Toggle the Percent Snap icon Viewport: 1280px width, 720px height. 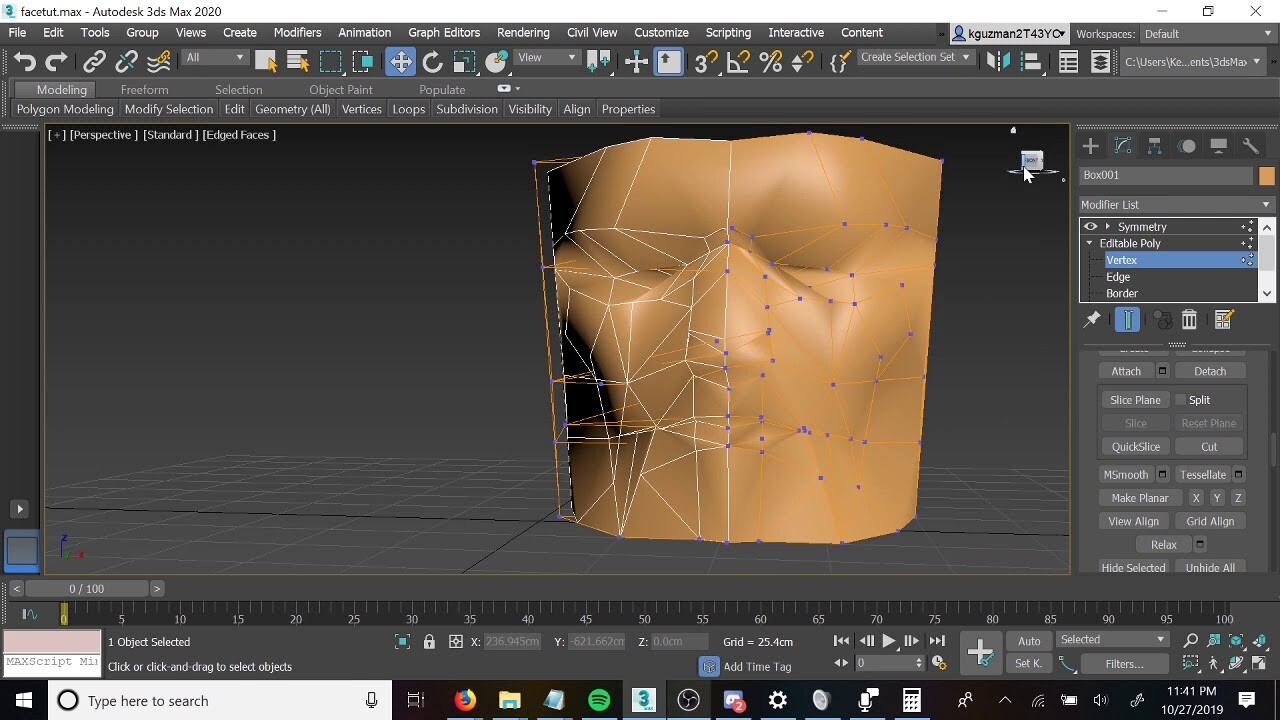[770, 62]
